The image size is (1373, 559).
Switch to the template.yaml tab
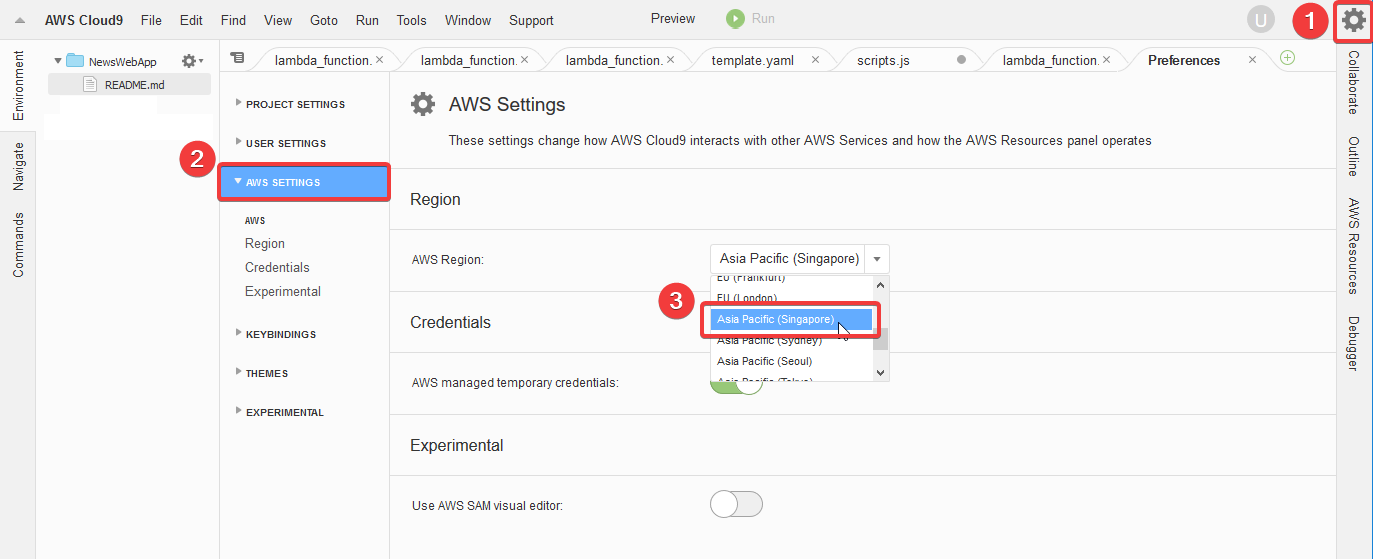pos(753,60)
